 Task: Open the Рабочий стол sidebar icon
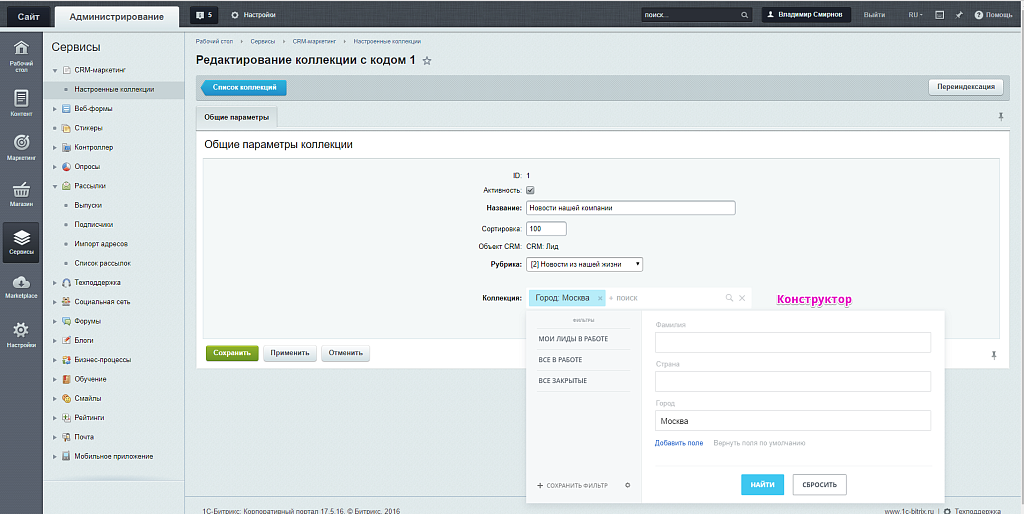coord(21,55)
